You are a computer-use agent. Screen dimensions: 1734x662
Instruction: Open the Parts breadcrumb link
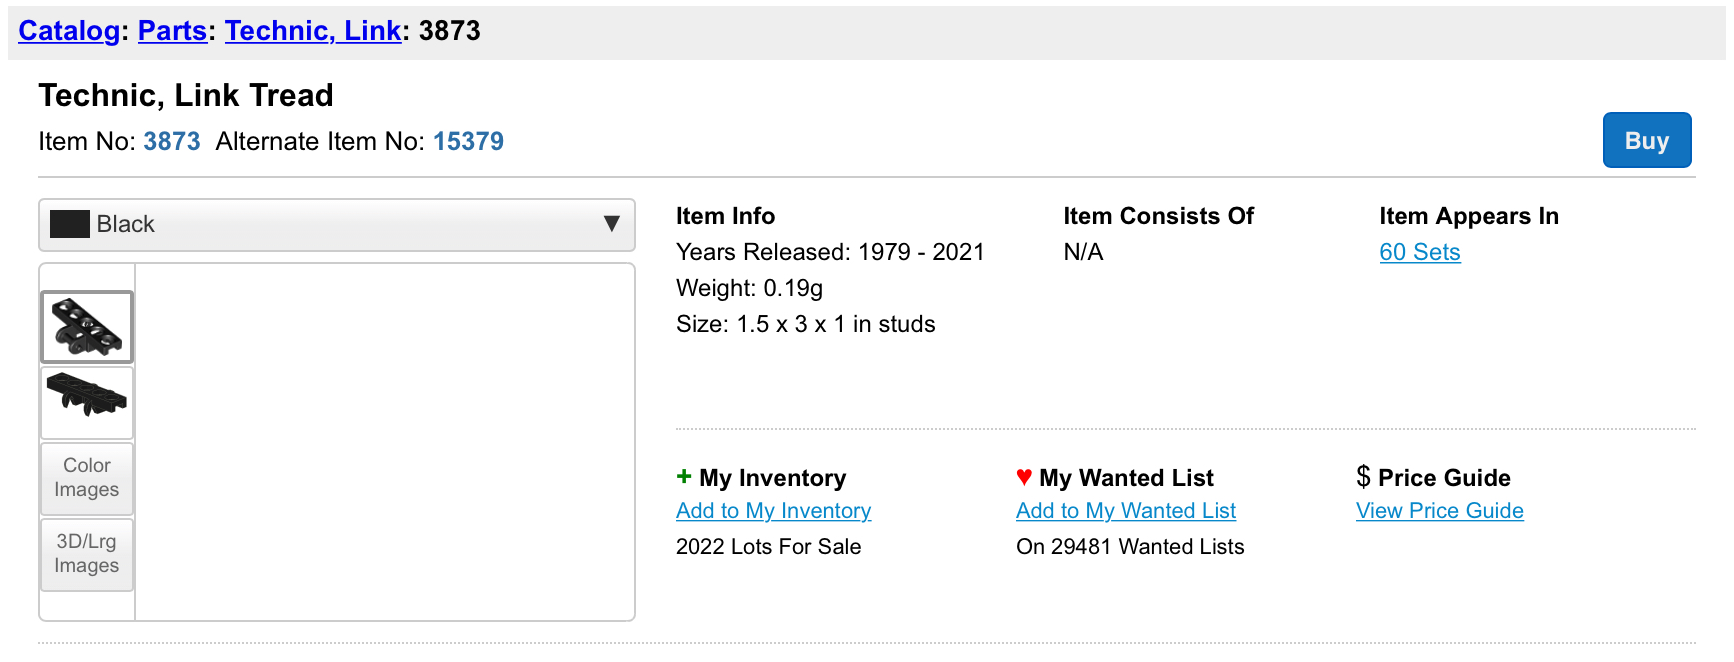[x=172, y=31]
